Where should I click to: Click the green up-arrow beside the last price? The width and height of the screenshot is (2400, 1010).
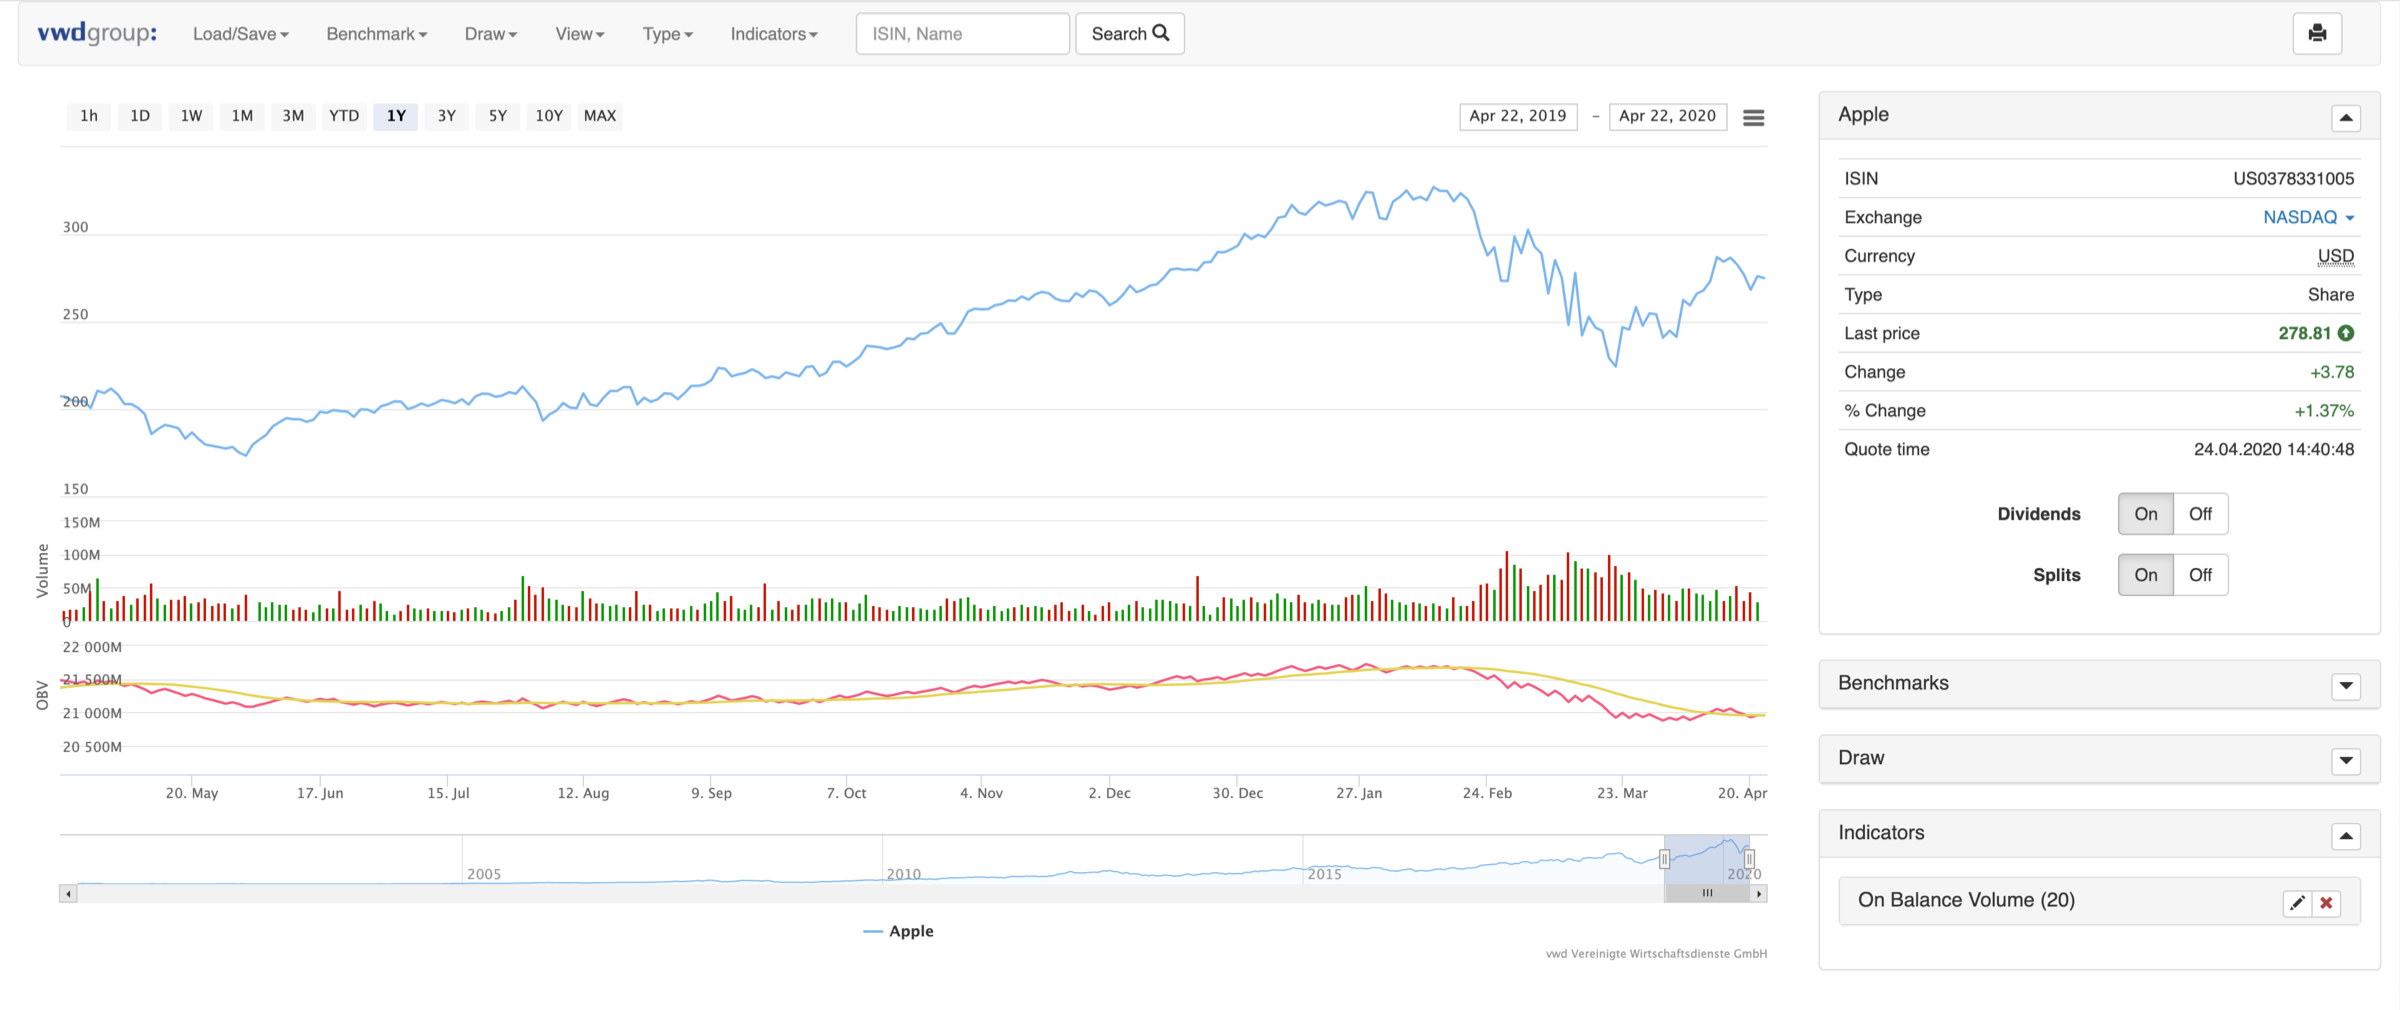[x=2345, y=333]
